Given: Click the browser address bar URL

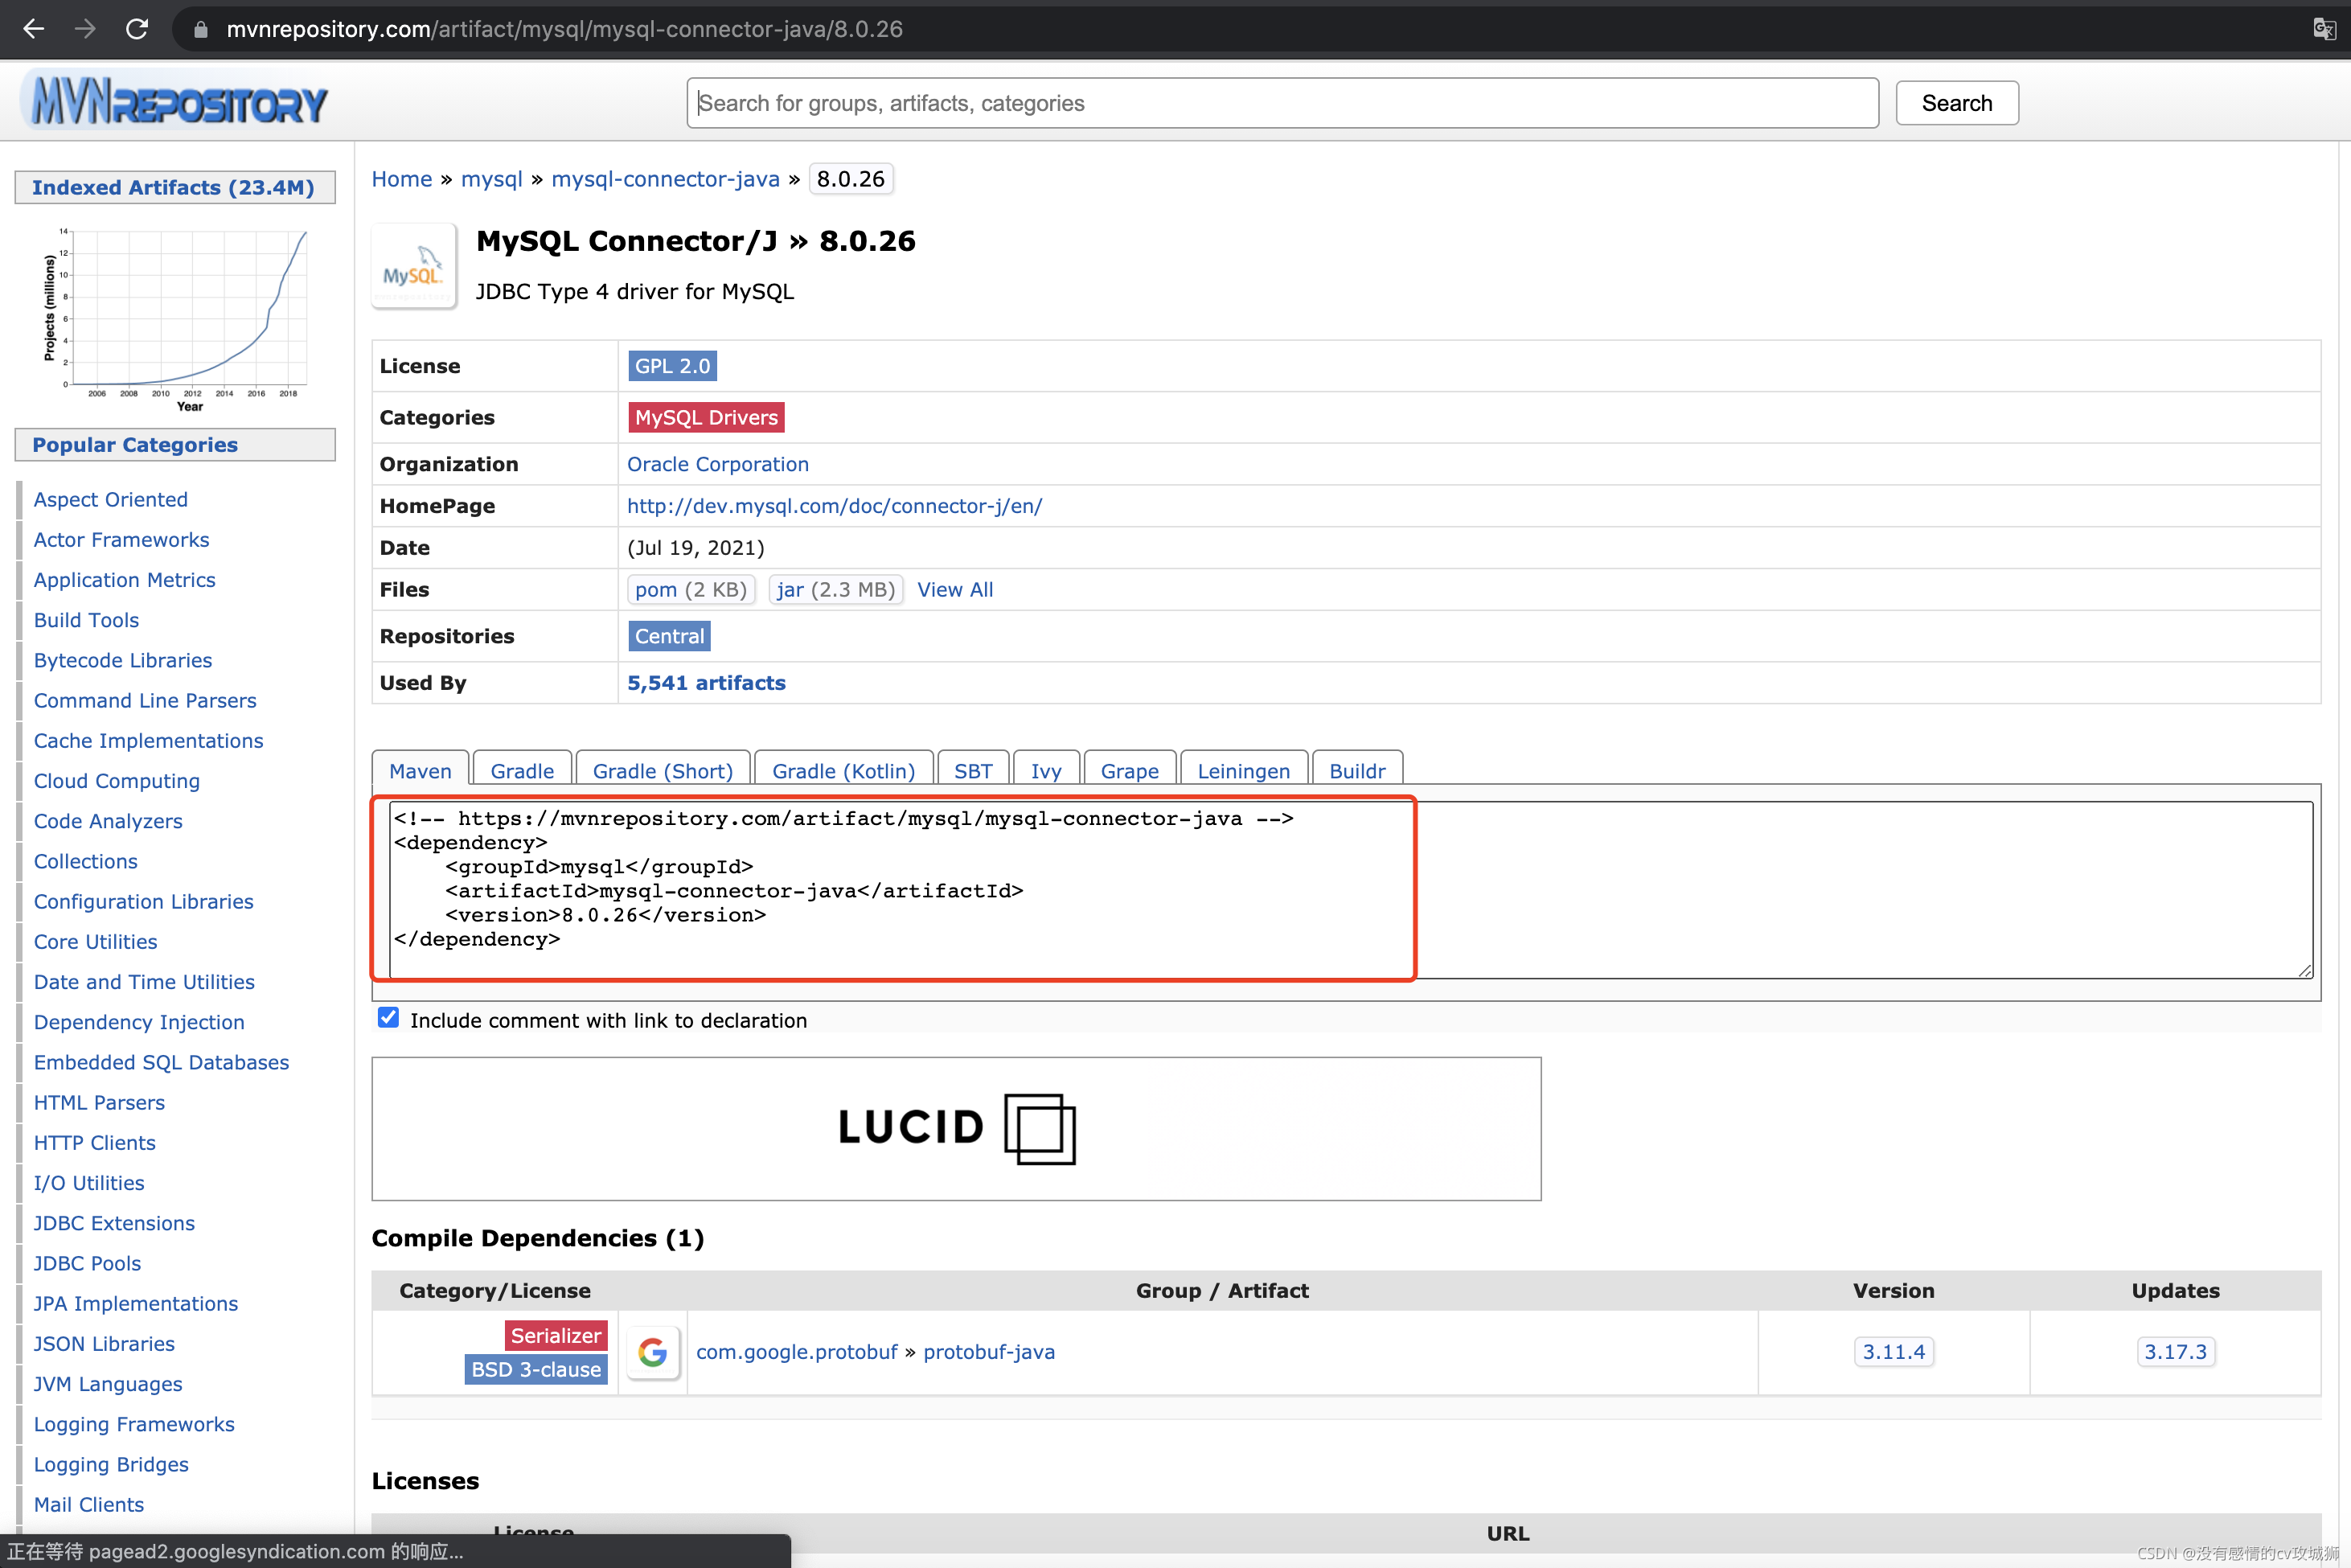Looking at the screenshot, I should pos(564,29).
